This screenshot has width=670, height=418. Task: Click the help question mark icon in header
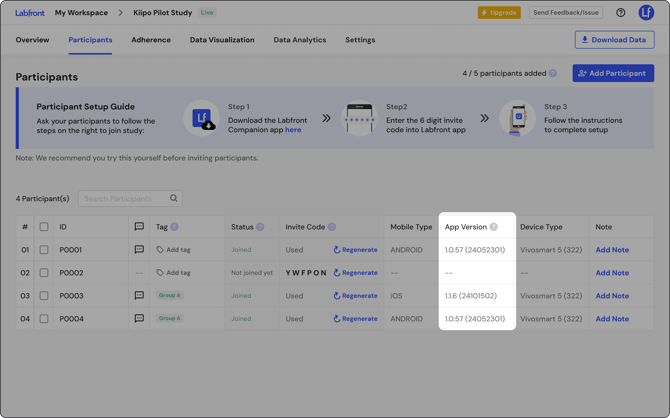coord(620,13)
